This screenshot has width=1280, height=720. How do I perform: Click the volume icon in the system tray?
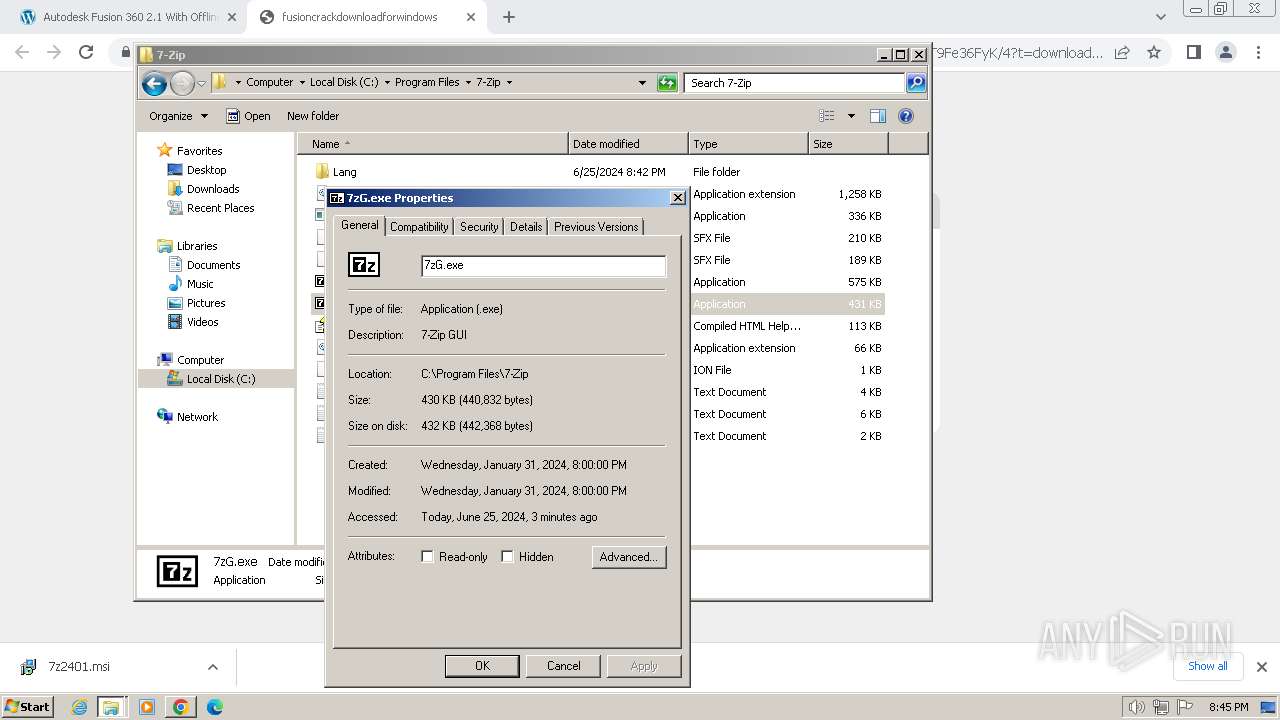tap(1137, 707)
